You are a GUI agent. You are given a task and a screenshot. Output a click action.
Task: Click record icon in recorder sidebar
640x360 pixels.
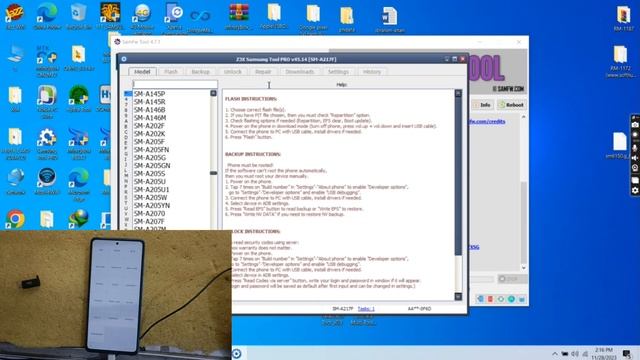coord(635,135)
